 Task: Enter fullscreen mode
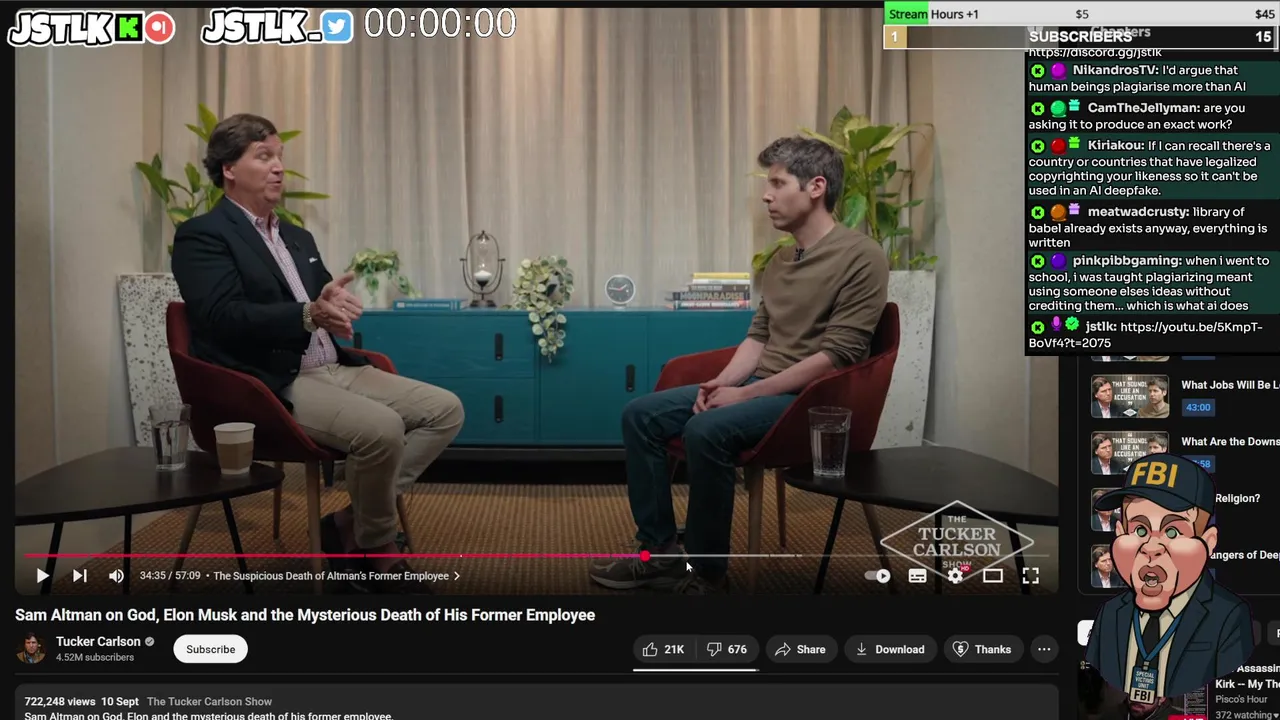(x=1030, y=576)
